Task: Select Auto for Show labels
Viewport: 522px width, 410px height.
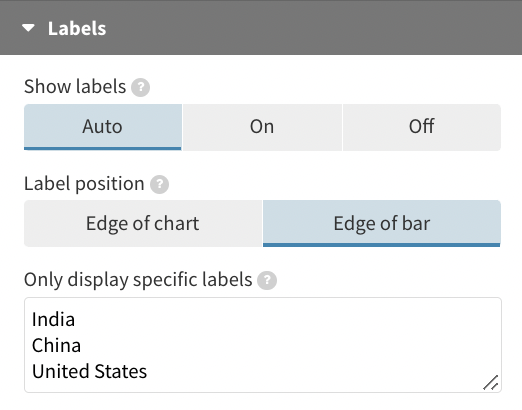Action: click(x=103, y=127)
